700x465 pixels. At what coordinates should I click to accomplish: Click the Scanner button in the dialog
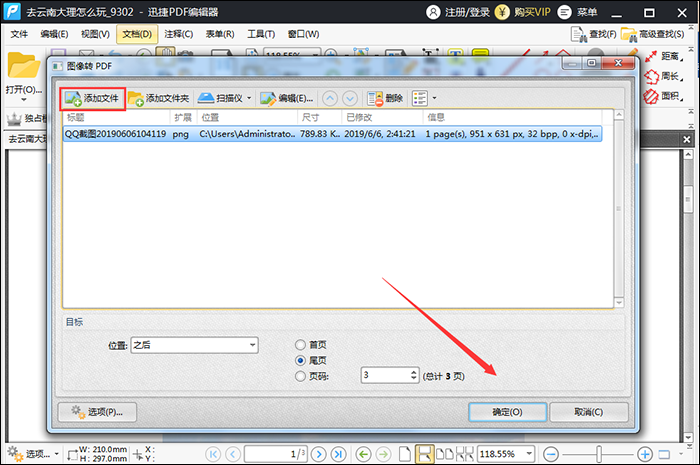tap(221, 98)
